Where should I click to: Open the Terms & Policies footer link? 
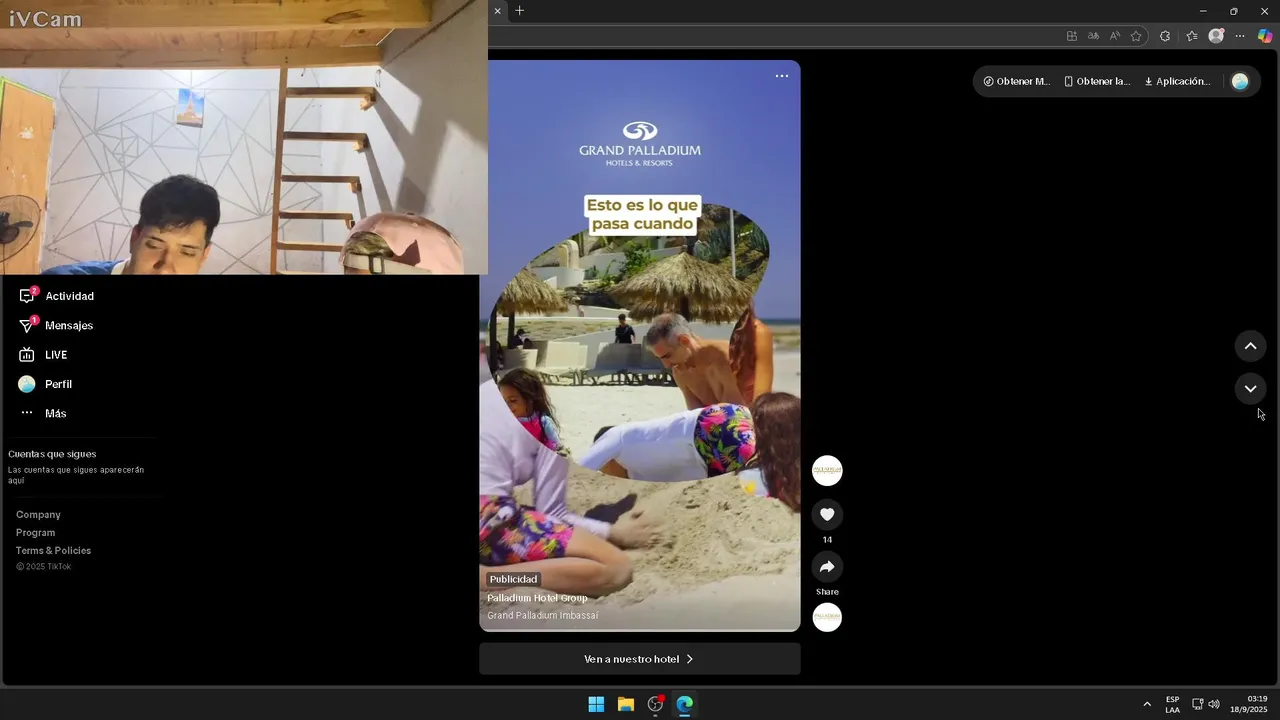(x=53, y=551)
